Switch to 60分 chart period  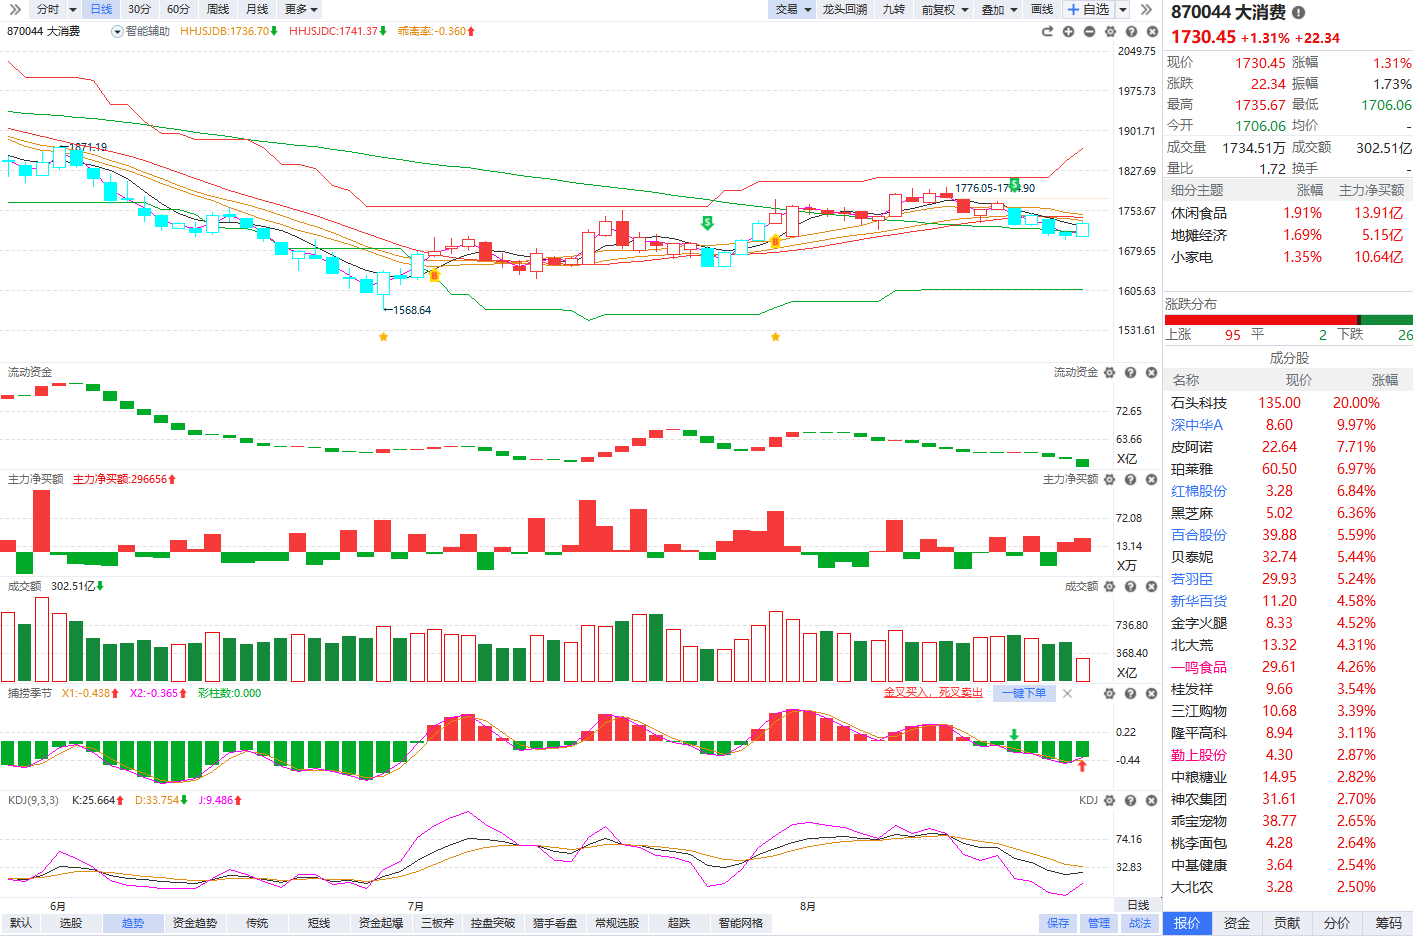178,9
